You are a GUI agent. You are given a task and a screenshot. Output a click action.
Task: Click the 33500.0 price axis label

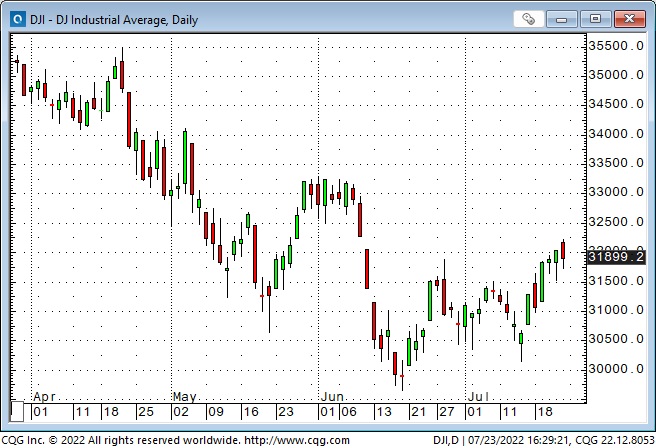pyautogui.click(x=616, y=163)
